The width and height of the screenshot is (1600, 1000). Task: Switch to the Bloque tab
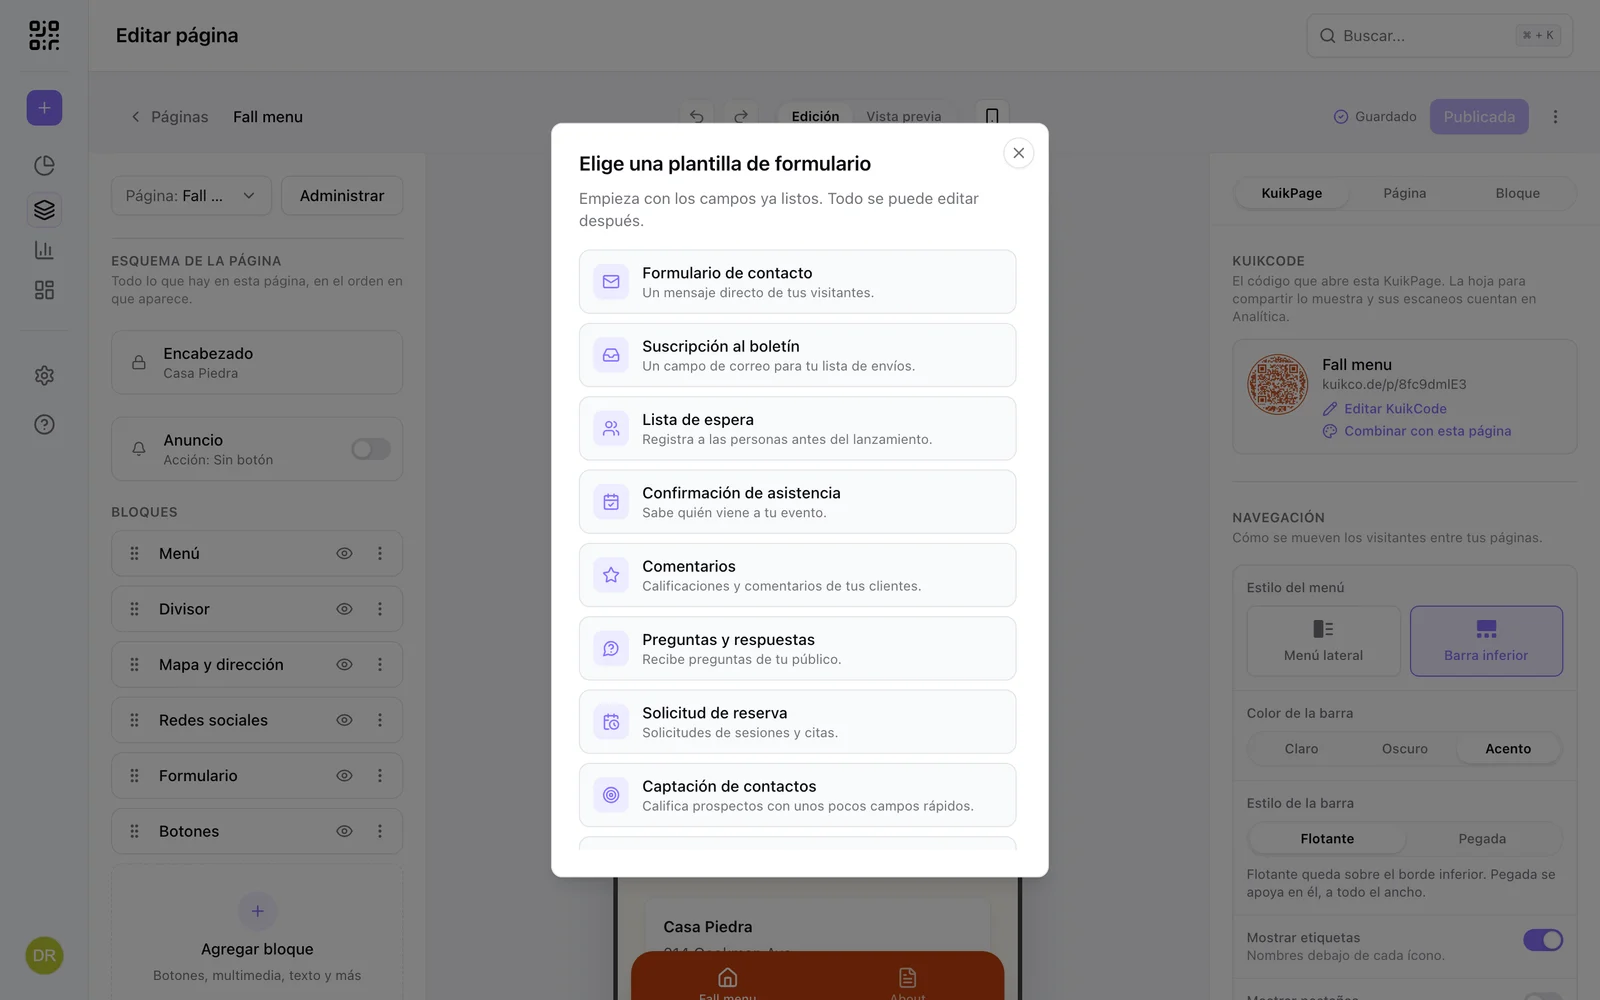[1517, 193]
